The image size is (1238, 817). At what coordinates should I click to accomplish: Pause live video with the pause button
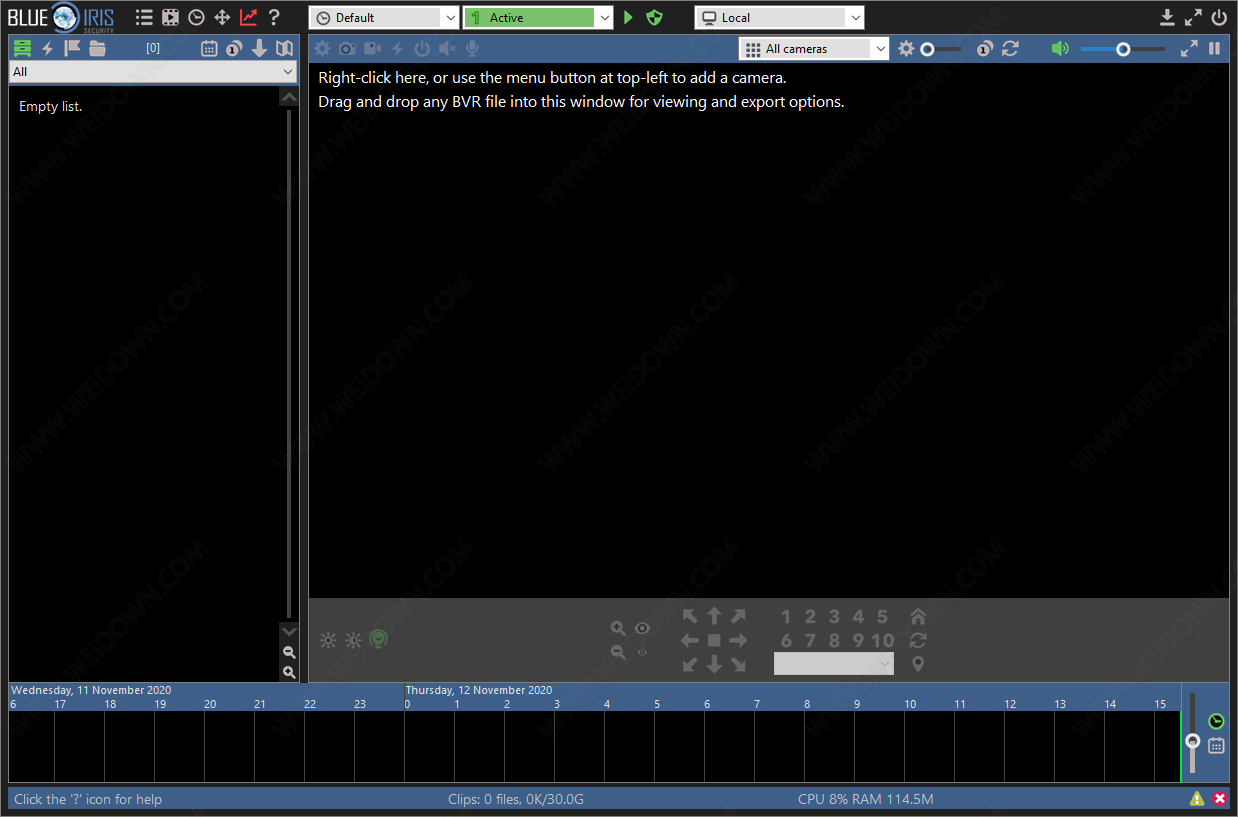pos(1214,48)
